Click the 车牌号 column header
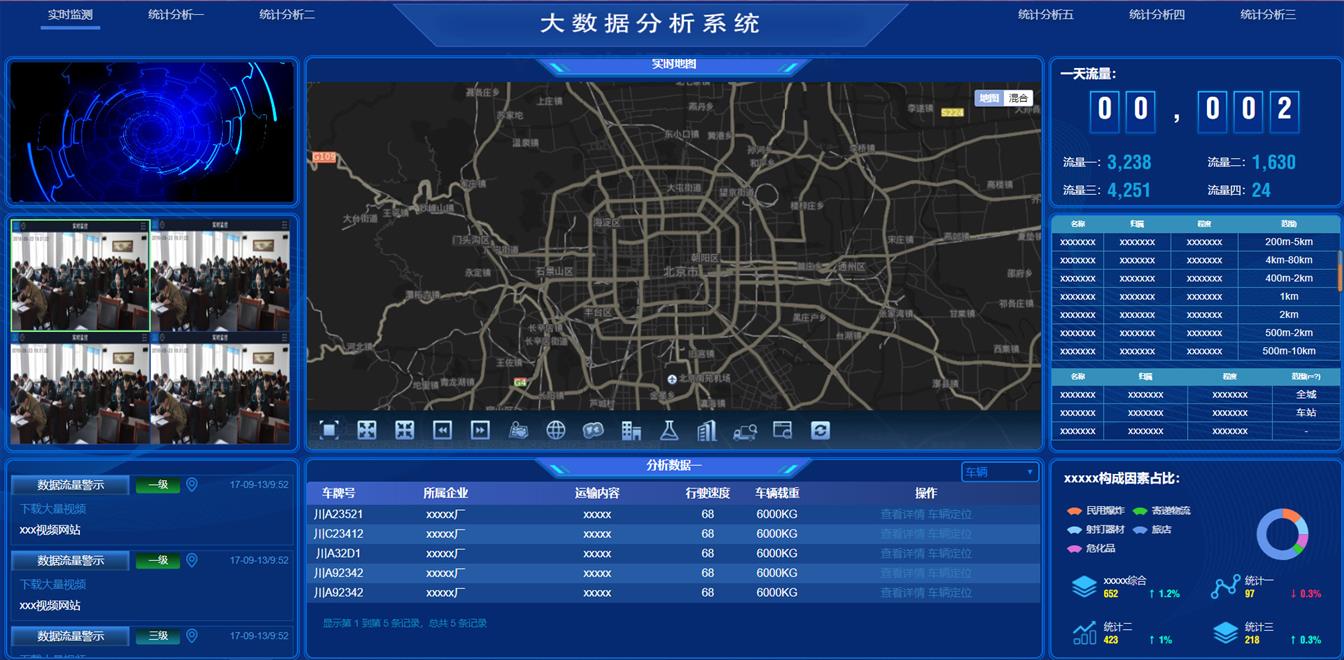Image resolution: width=1344 pixels, height=660 pixels. click(x=338, y=493)
